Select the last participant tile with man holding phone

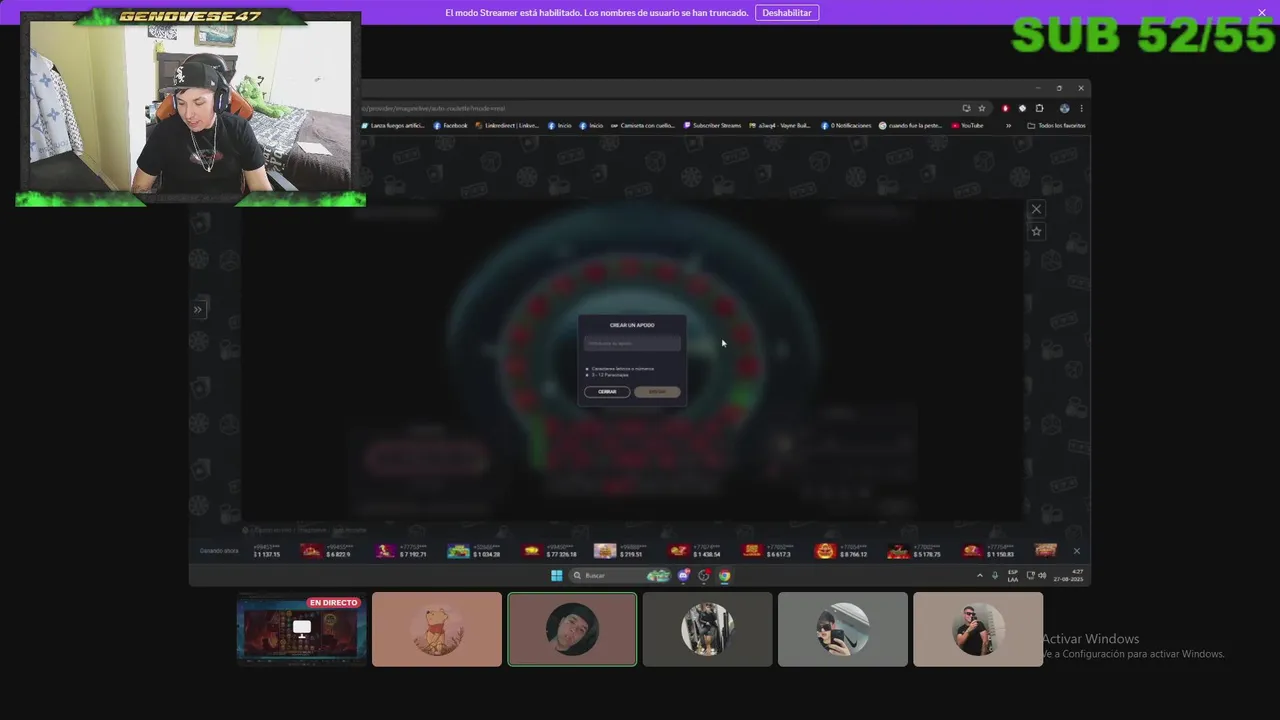click(x=978, y=629)
